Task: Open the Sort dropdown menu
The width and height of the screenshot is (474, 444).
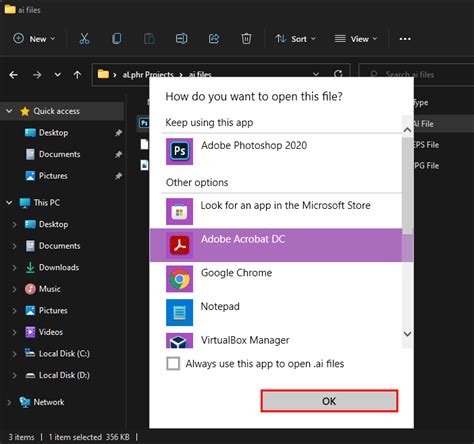Action: (x=295, y=39)
